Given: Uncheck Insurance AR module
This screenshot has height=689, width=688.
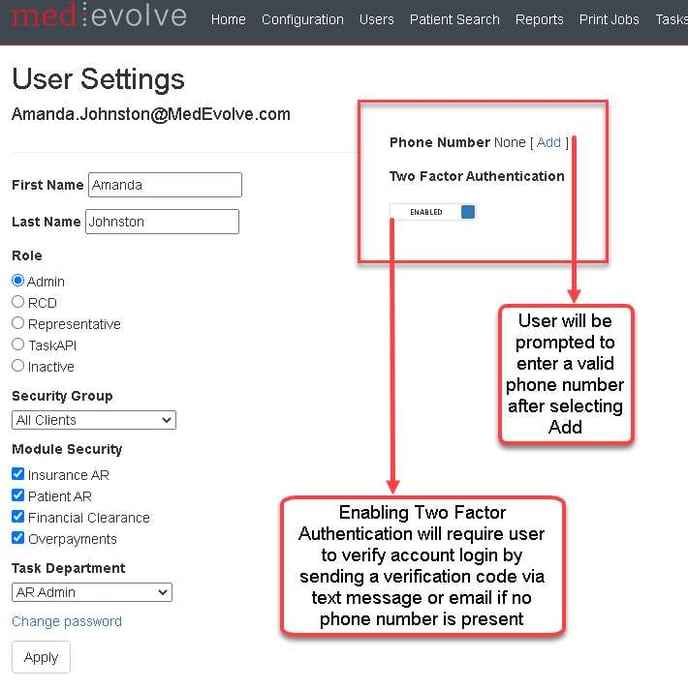Looking at the screenshot, I should 18,474.
